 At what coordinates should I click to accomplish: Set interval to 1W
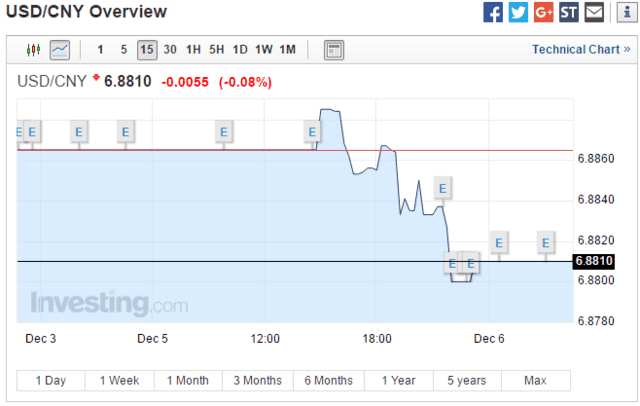coord(264,50)
